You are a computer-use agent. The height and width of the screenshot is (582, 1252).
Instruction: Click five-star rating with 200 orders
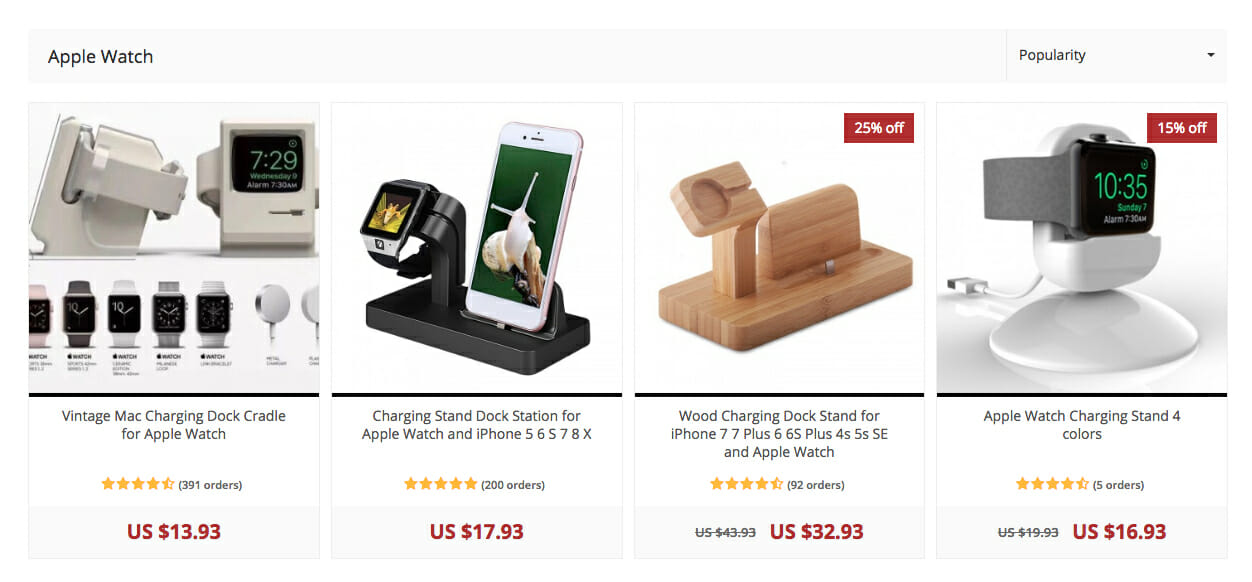tap(441, 484)
